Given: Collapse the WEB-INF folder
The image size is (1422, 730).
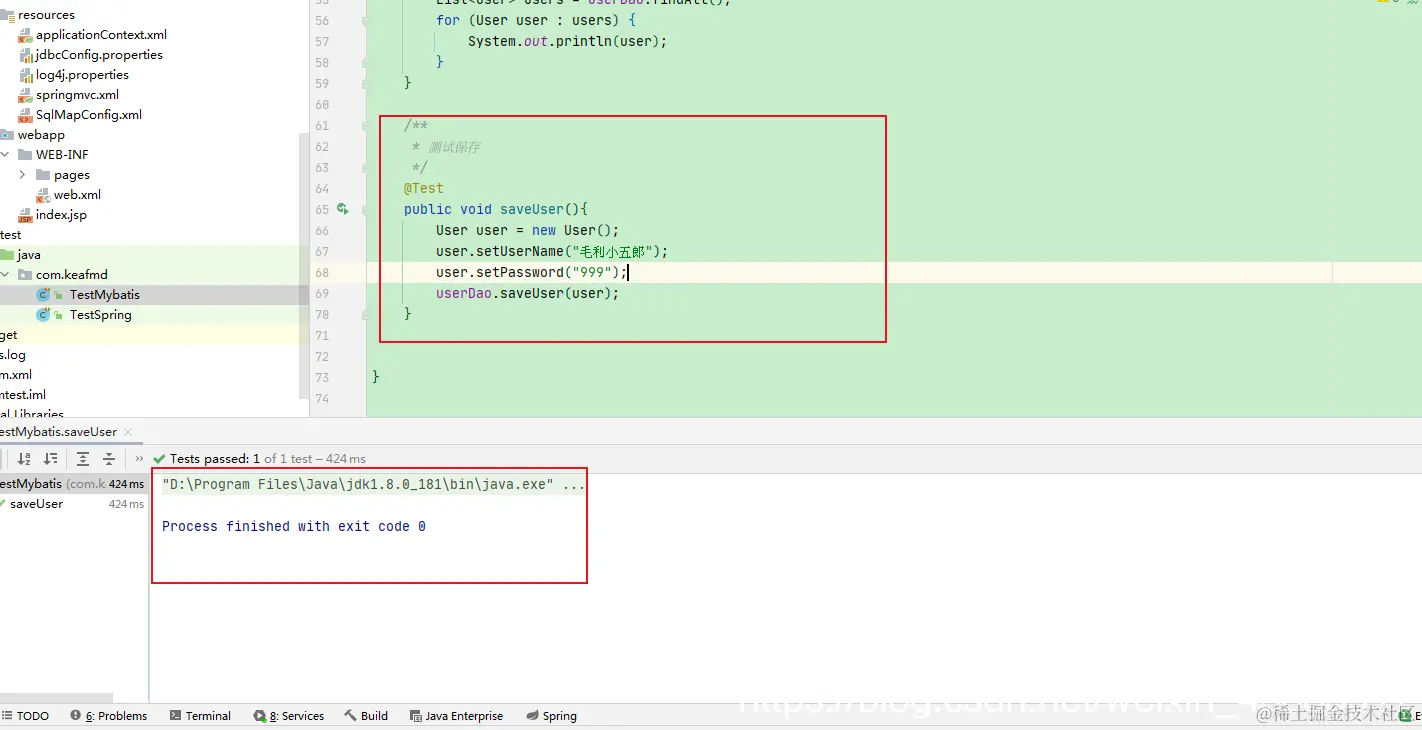Looking at the screenshot, I should click(5, 155).
